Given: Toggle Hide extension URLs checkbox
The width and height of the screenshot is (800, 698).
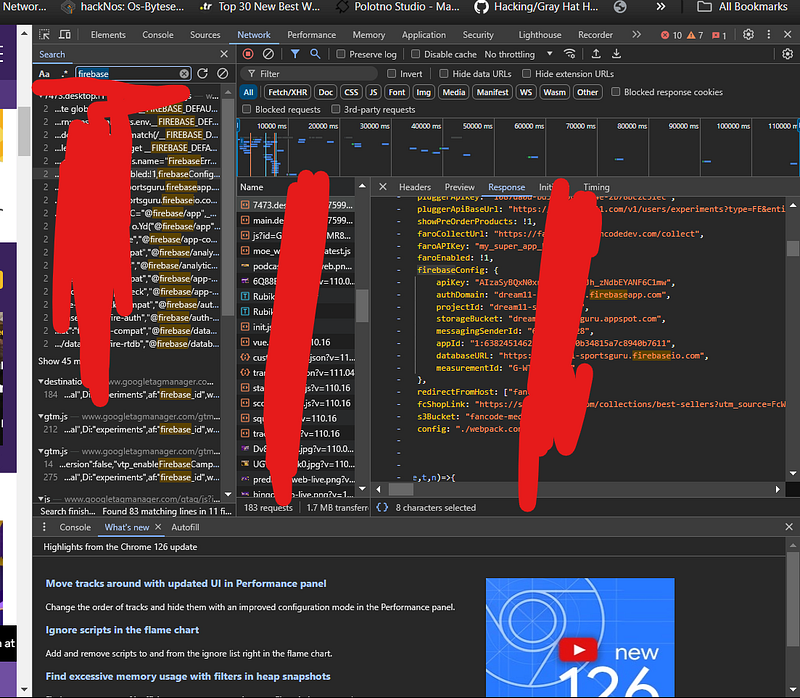Looking at the screenshot, I should coord(527,74).
